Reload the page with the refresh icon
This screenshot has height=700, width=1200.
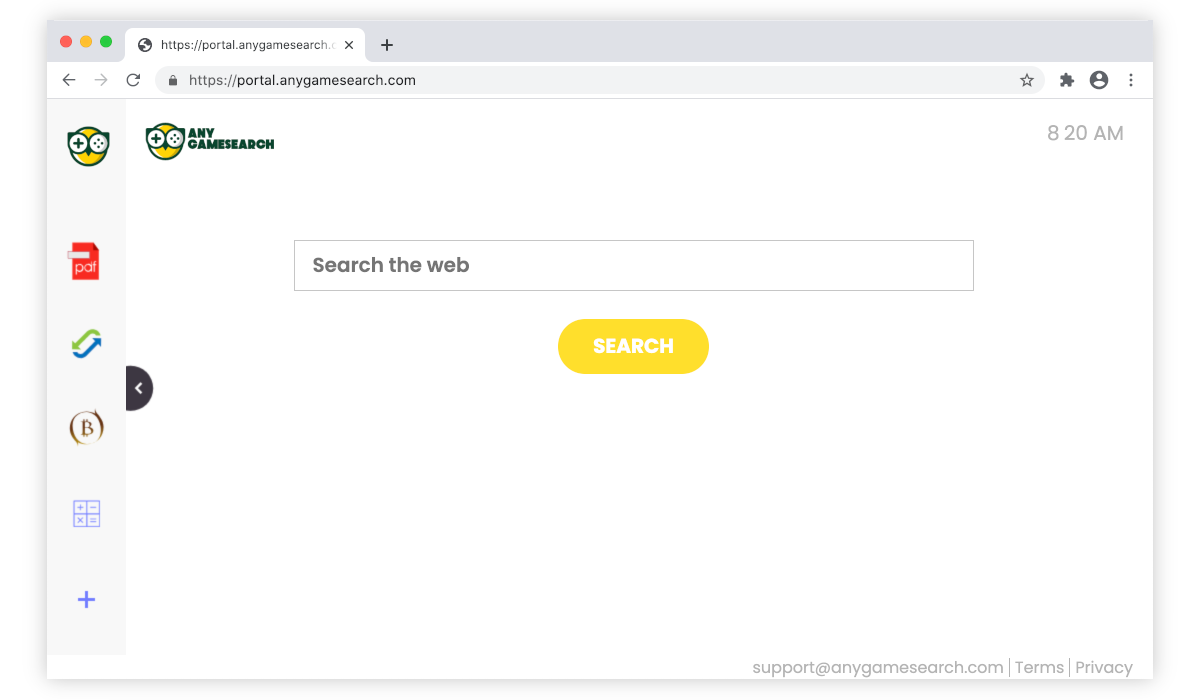pos(133,80)
